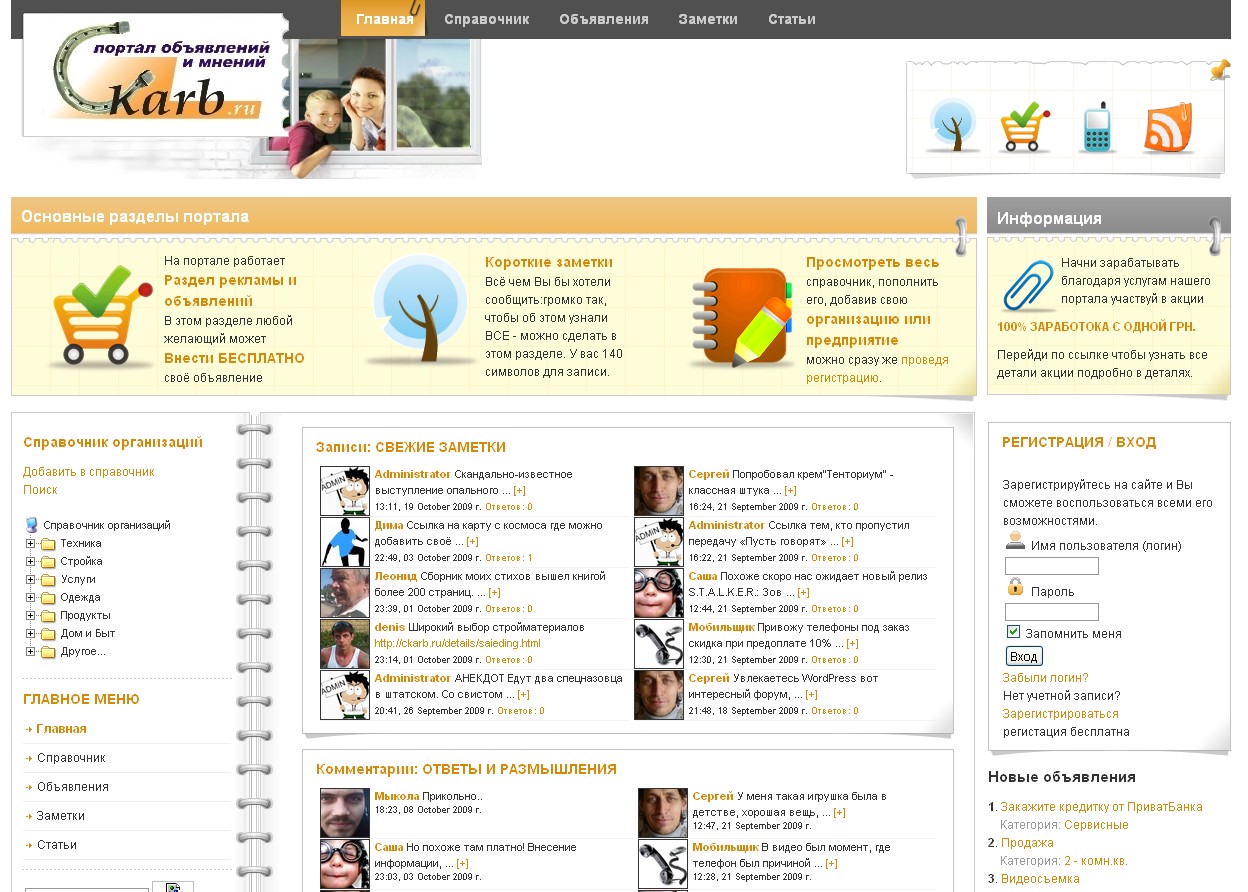
Task: Click the orange notebook directory icon
Action: [x=741, y=317]
